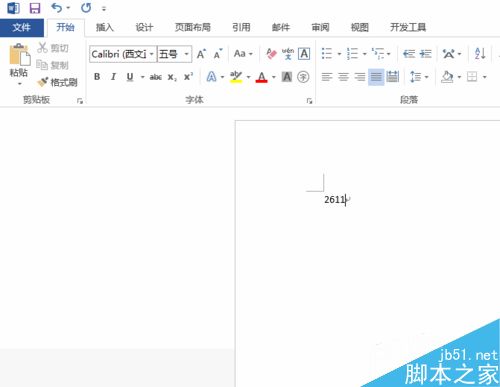
Task: Click the Asian layout icon
Action: (x=448, y=54)
